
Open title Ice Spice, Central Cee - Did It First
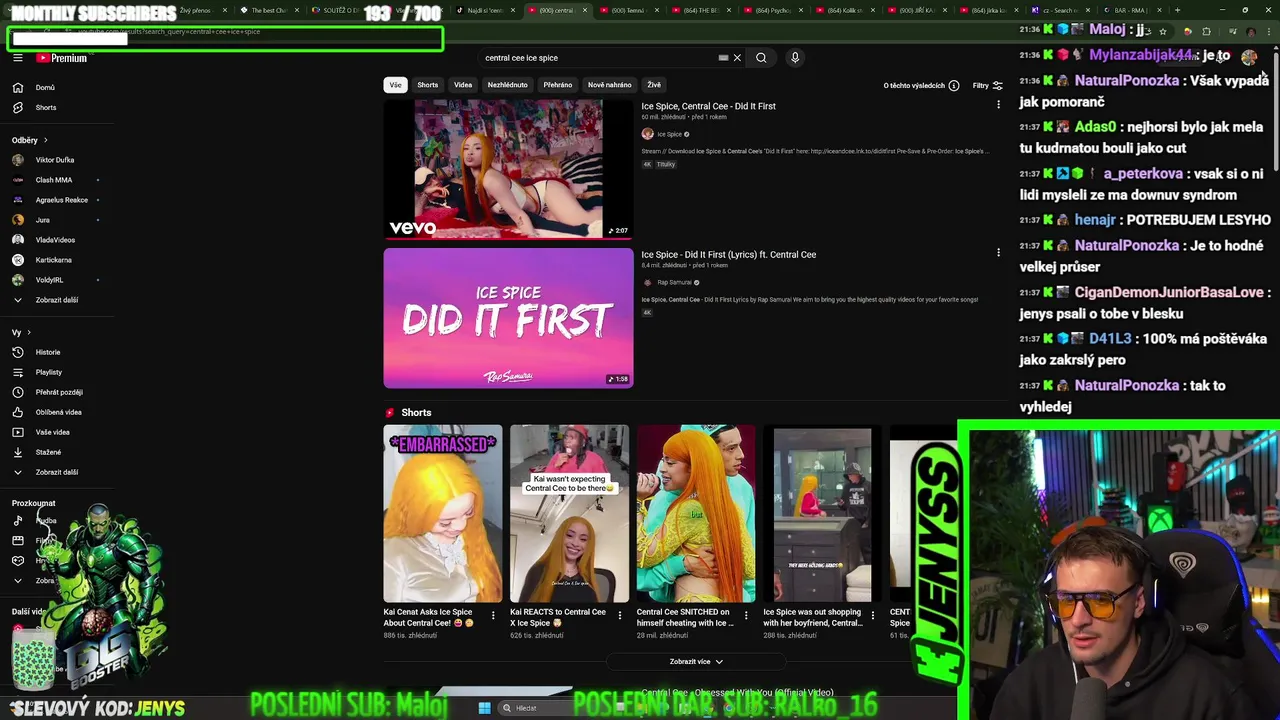pyautogui.click(x=708, y=106)
